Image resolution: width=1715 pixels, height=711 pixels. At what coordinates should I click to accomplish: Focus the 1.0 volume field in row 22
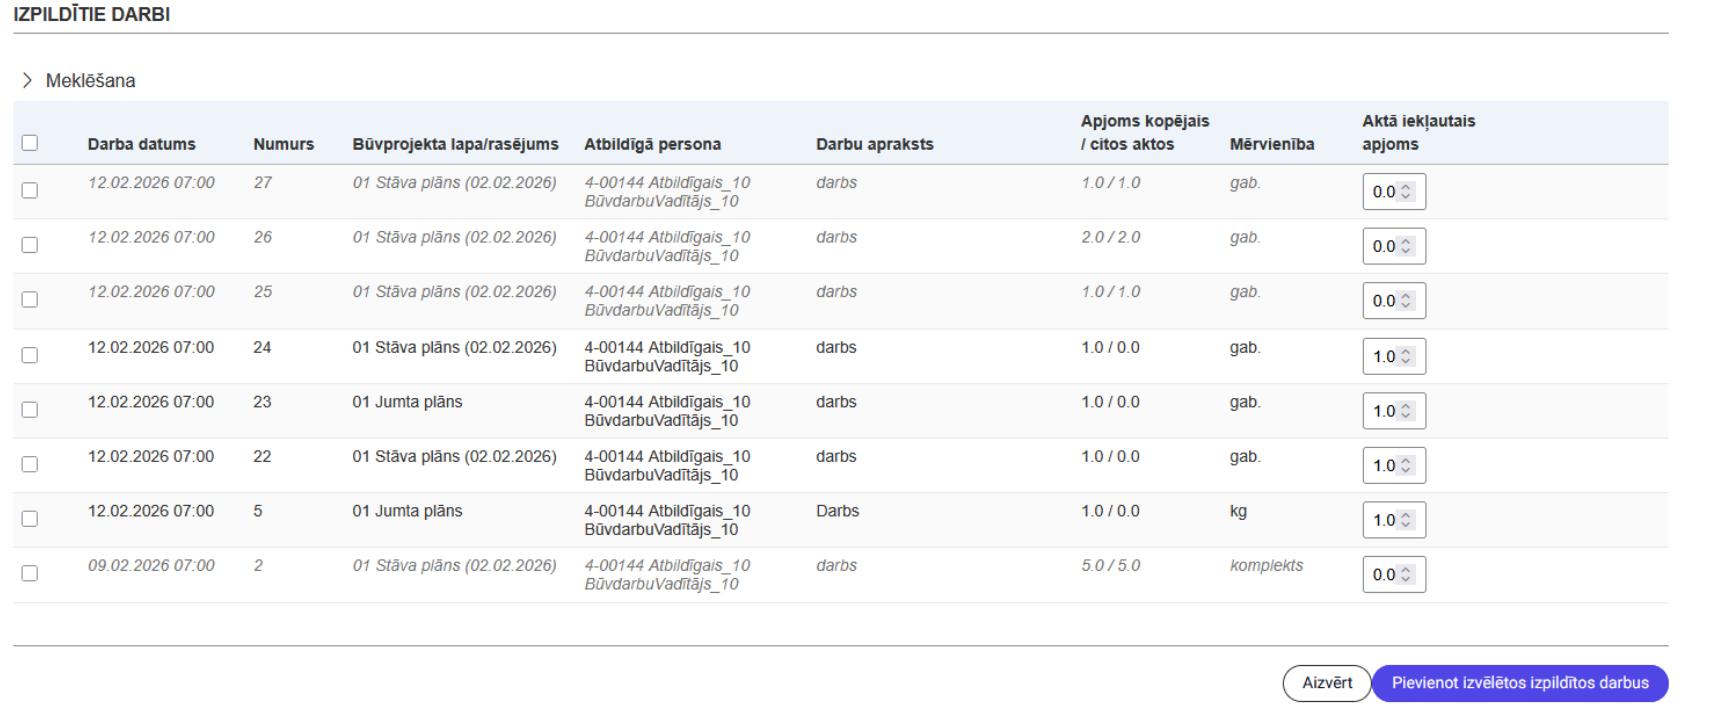click(x=1394, y=465)
